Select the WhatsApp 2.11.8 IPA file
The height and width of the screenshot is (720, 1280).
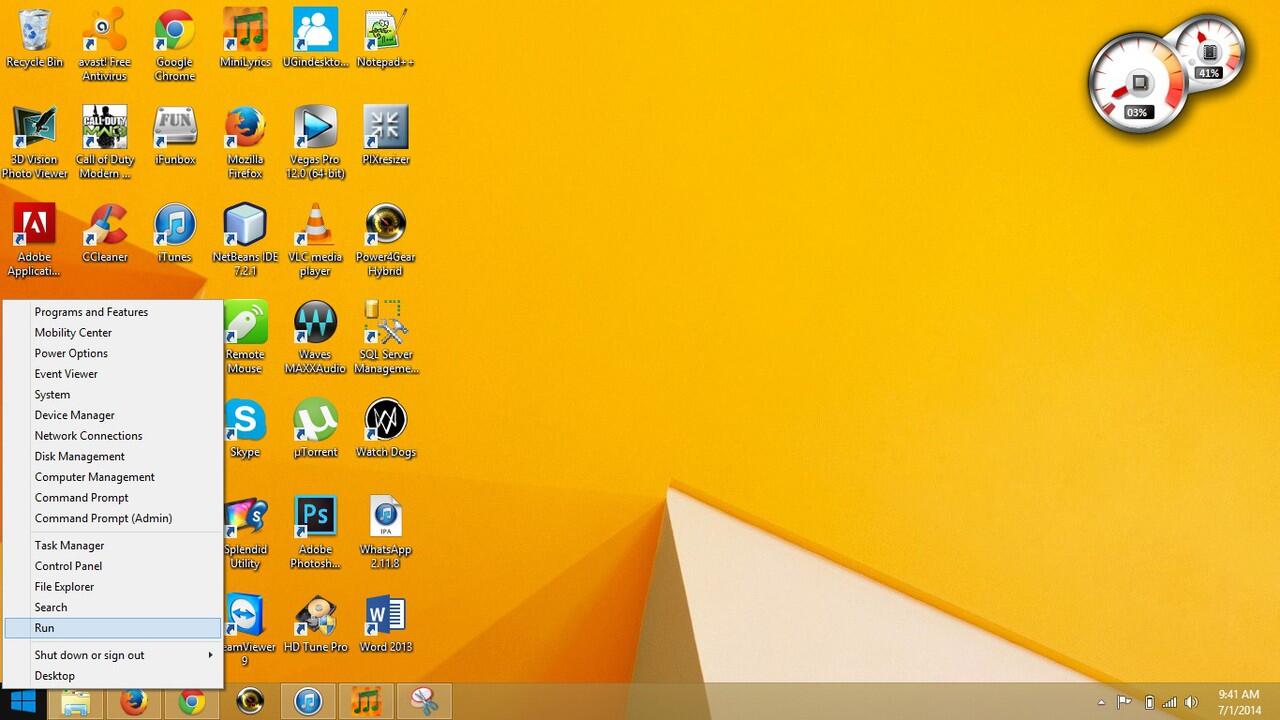point(385,533)
